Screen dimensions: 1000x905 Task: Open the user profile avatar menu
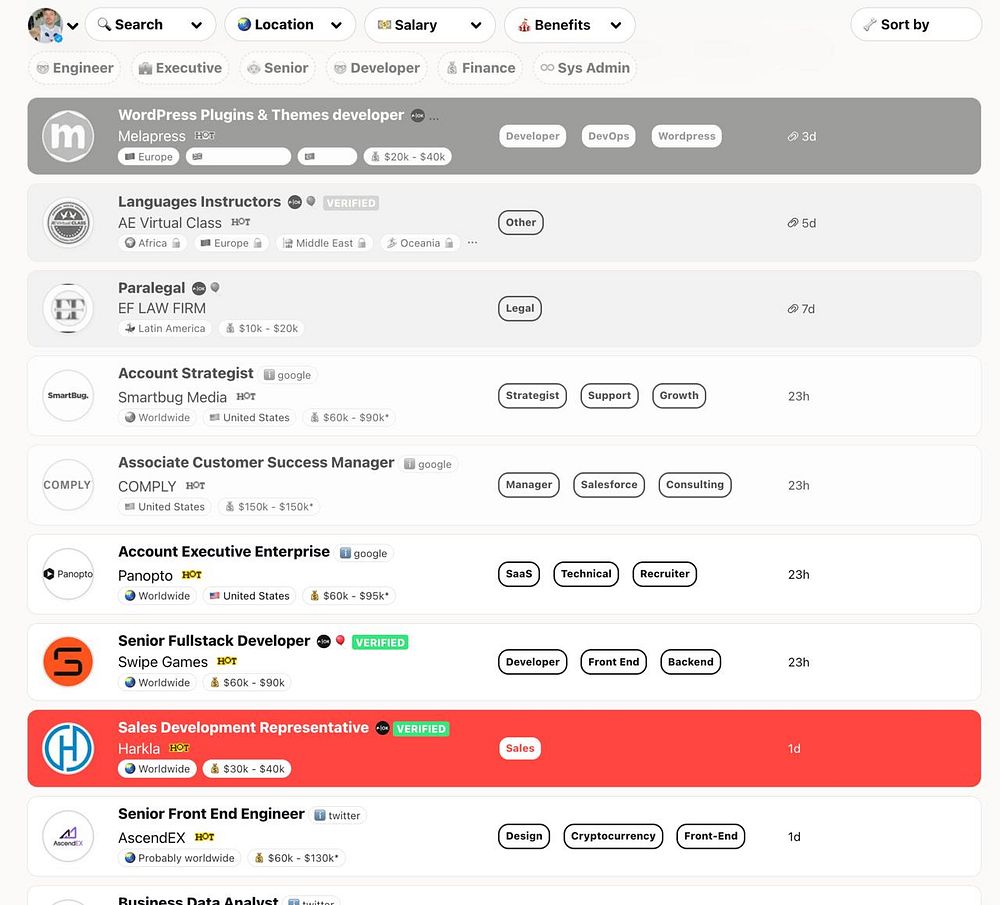45,25
